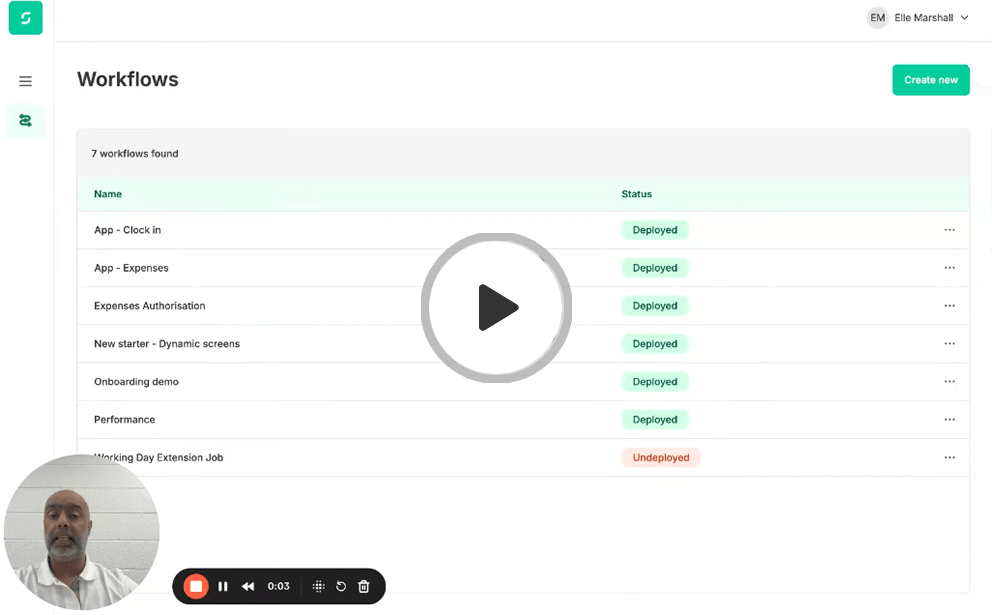The height and width of the screenshot is (615, 992).
Task: Play the video using center play button
Action: pyautogui.click(x=496, y=308)
